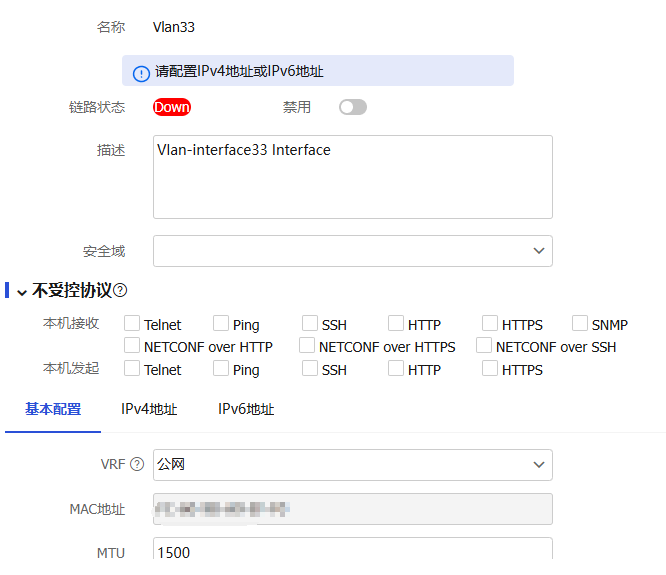
Task: Check HTTPS in the 本机发起 row
Action: (490, 369)
